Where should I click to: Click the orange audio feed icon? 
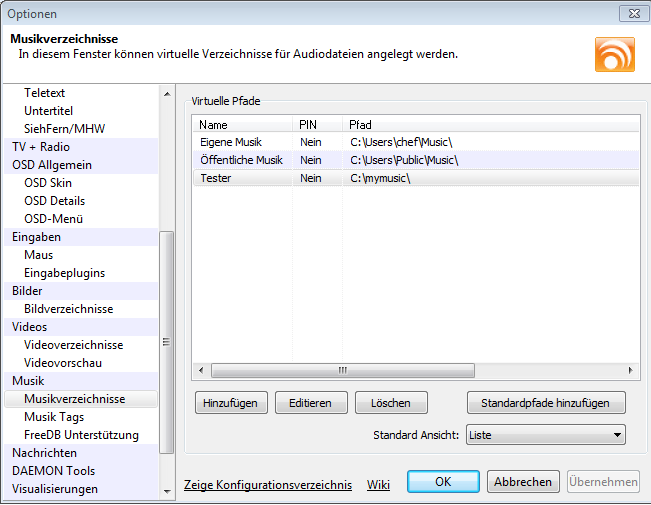614,53
